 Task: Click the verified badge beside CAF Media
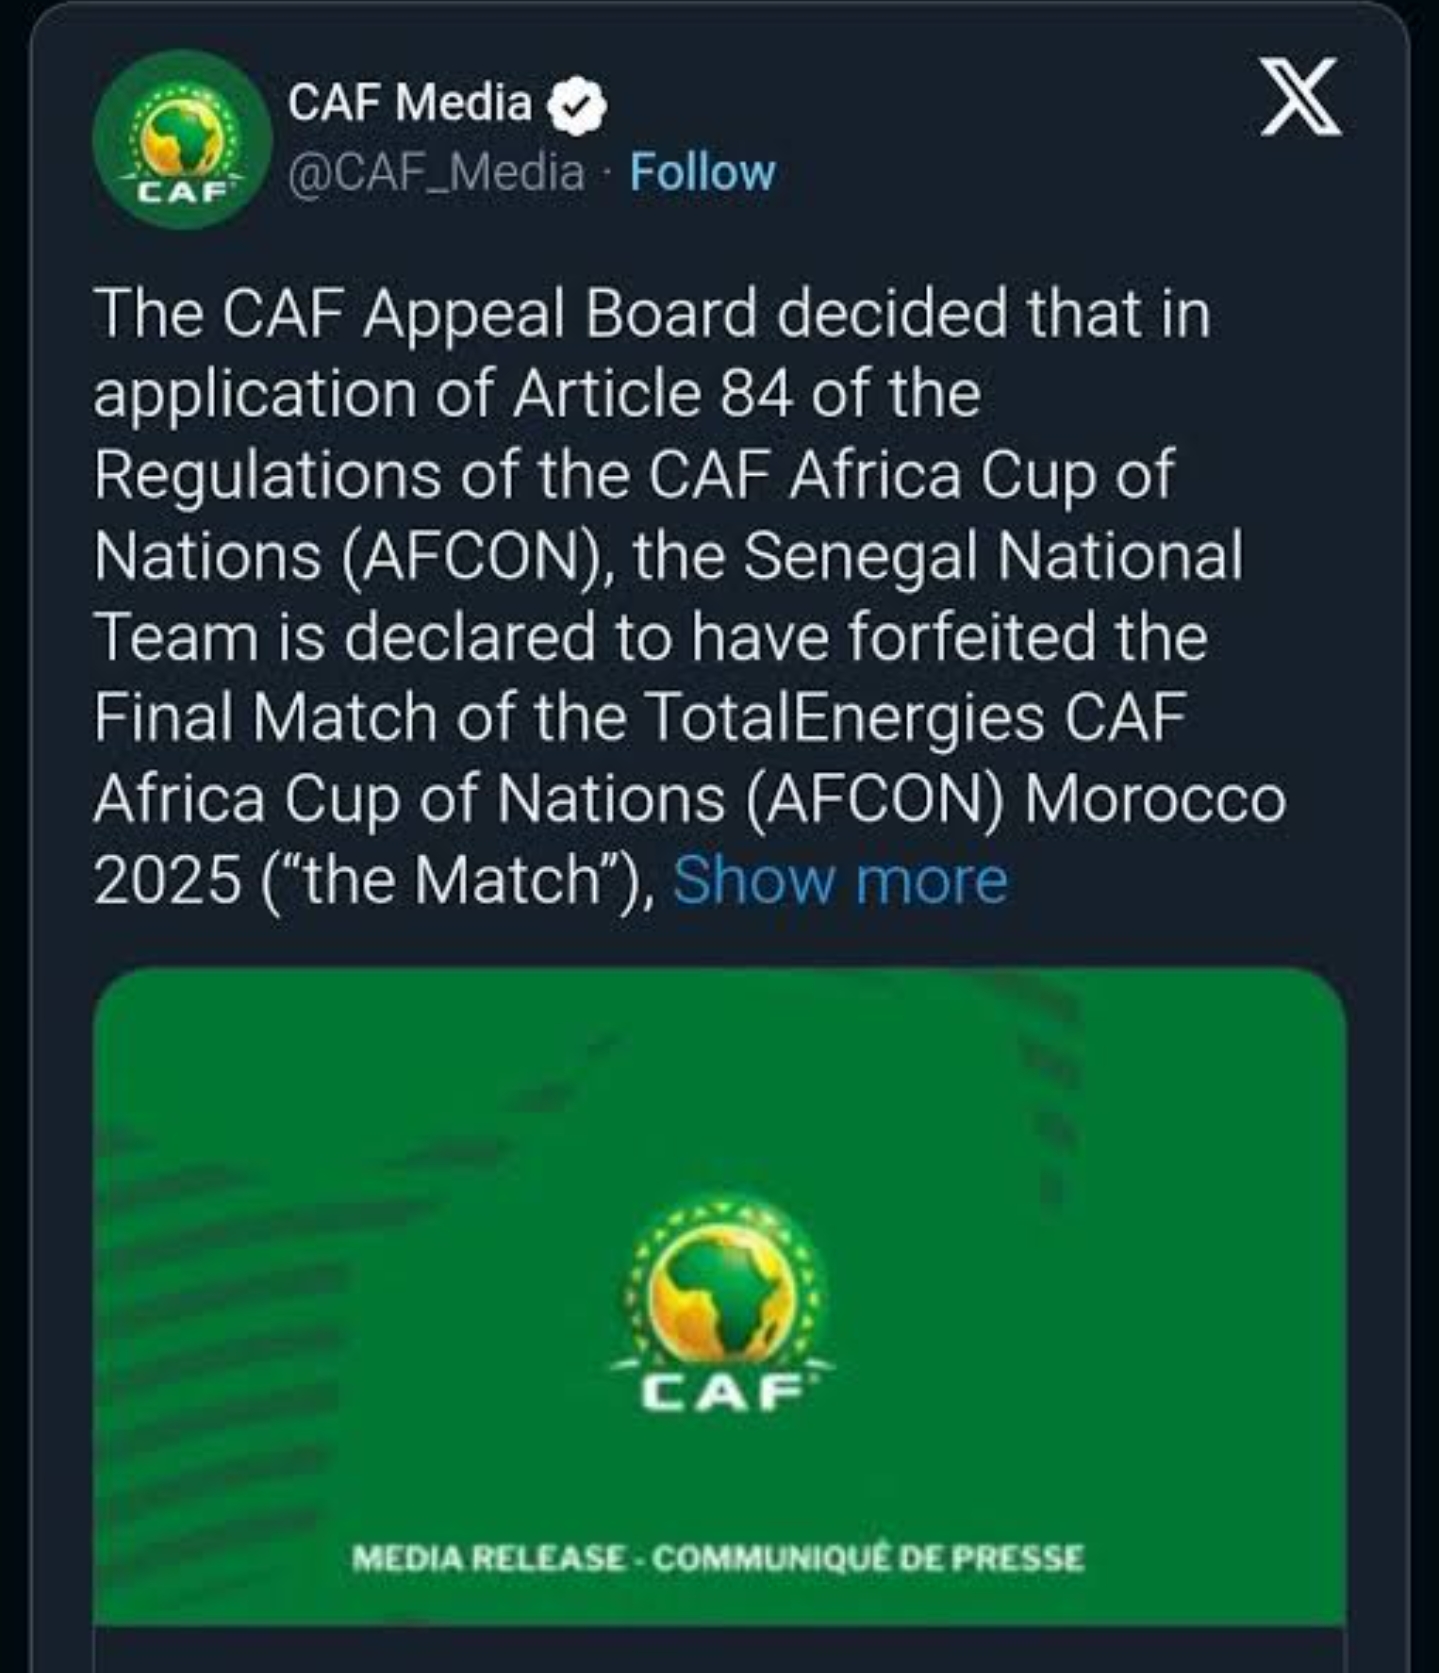pos(578,106)
